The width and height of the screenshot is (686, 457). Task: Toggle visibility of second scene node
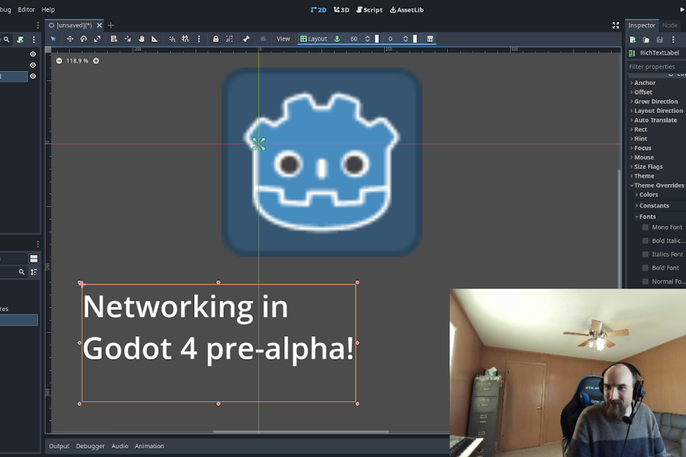pyautogui.click(x=33, y=65)
